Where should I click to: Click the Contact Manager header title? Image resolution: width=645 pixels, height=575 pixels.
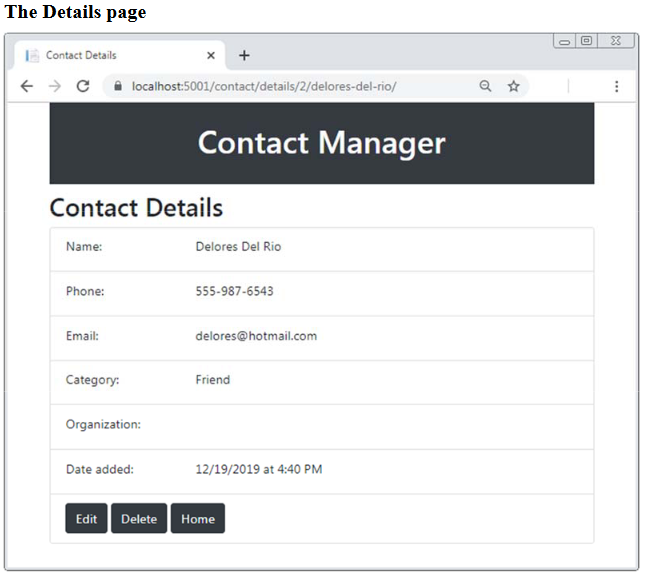[x=321, y=143]
